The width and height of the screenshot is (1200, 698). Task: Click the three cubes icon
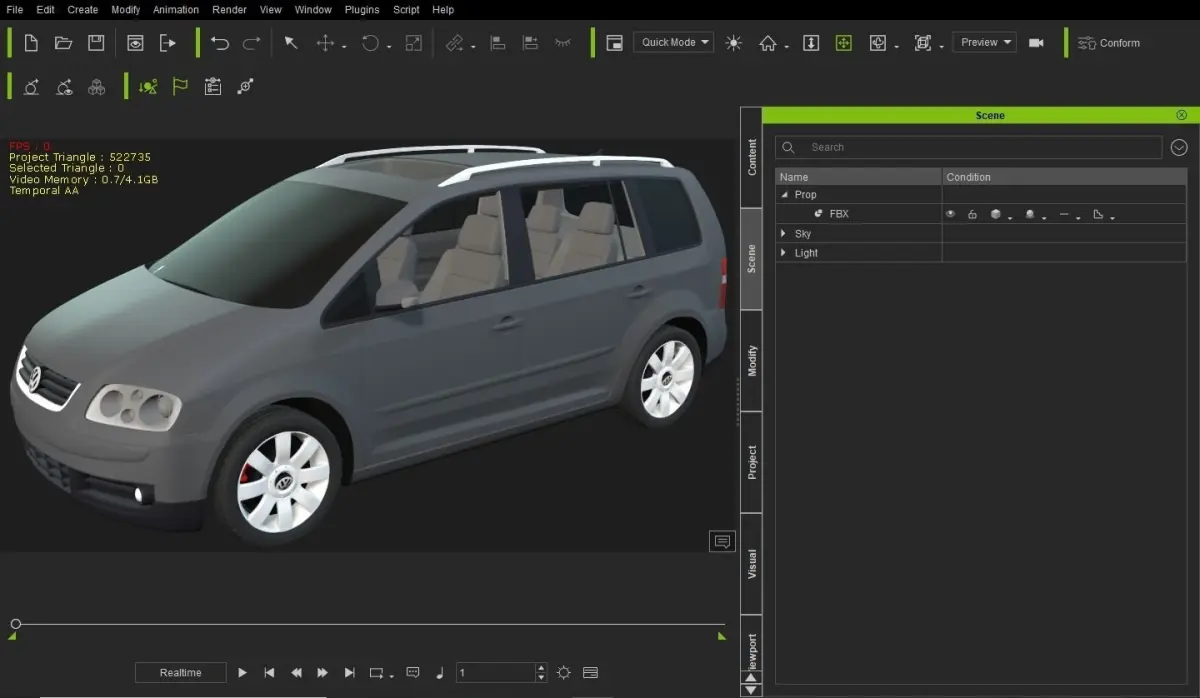(x=97, y=87)
